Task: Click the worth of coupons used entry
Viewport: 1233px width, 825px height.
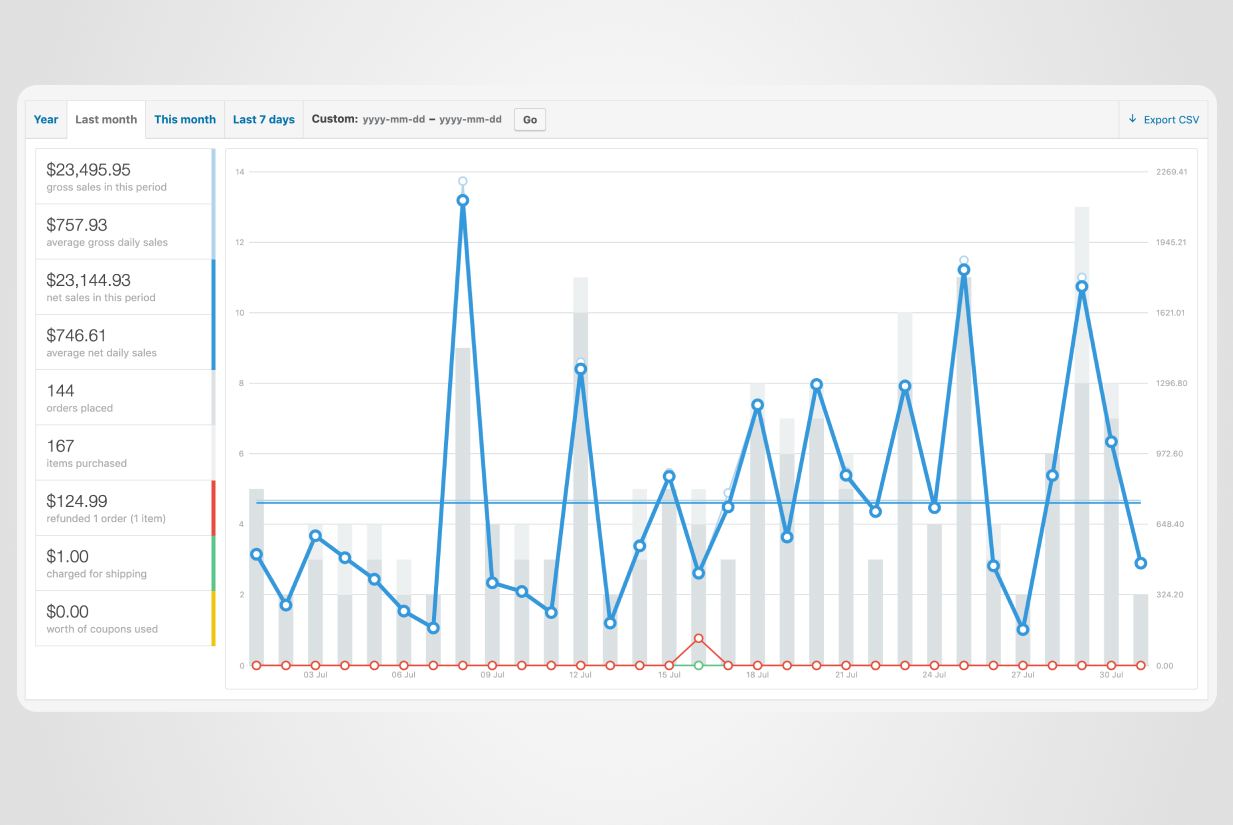Action: pos(124,618)
